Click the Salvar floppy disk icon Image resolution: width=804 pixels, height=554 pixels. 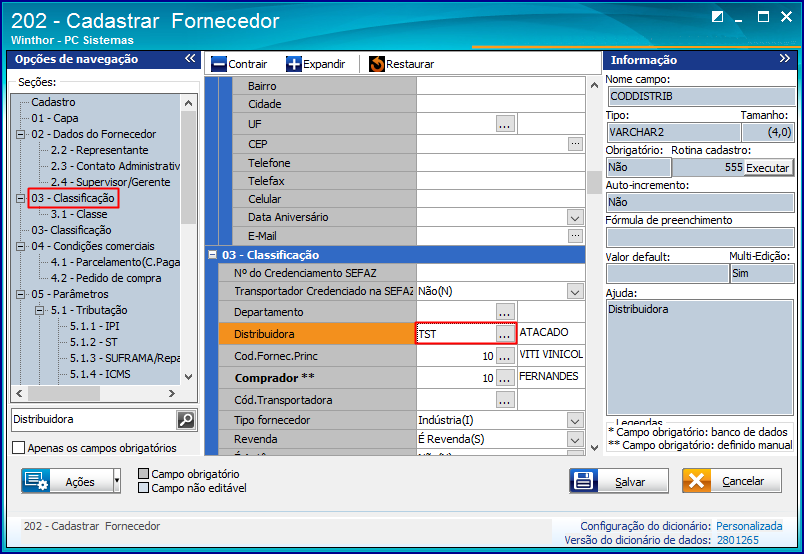[x=584, y=481]
